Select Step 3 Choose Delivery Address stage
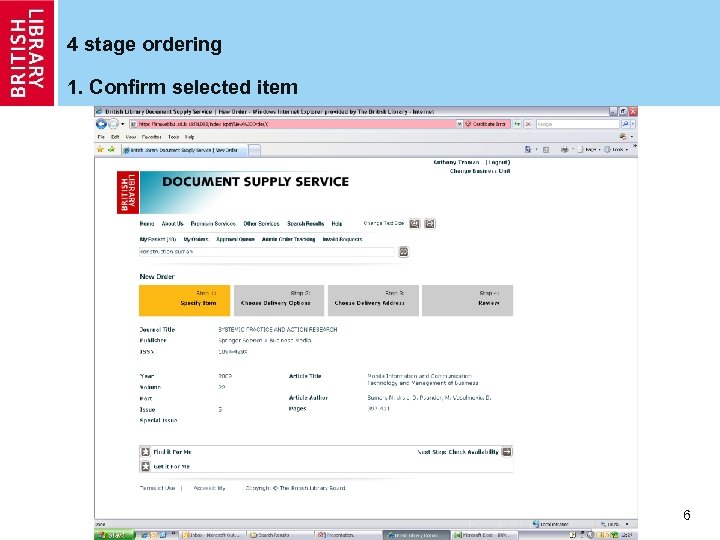Viewport: 720px width, 540px height. (373, 300)
